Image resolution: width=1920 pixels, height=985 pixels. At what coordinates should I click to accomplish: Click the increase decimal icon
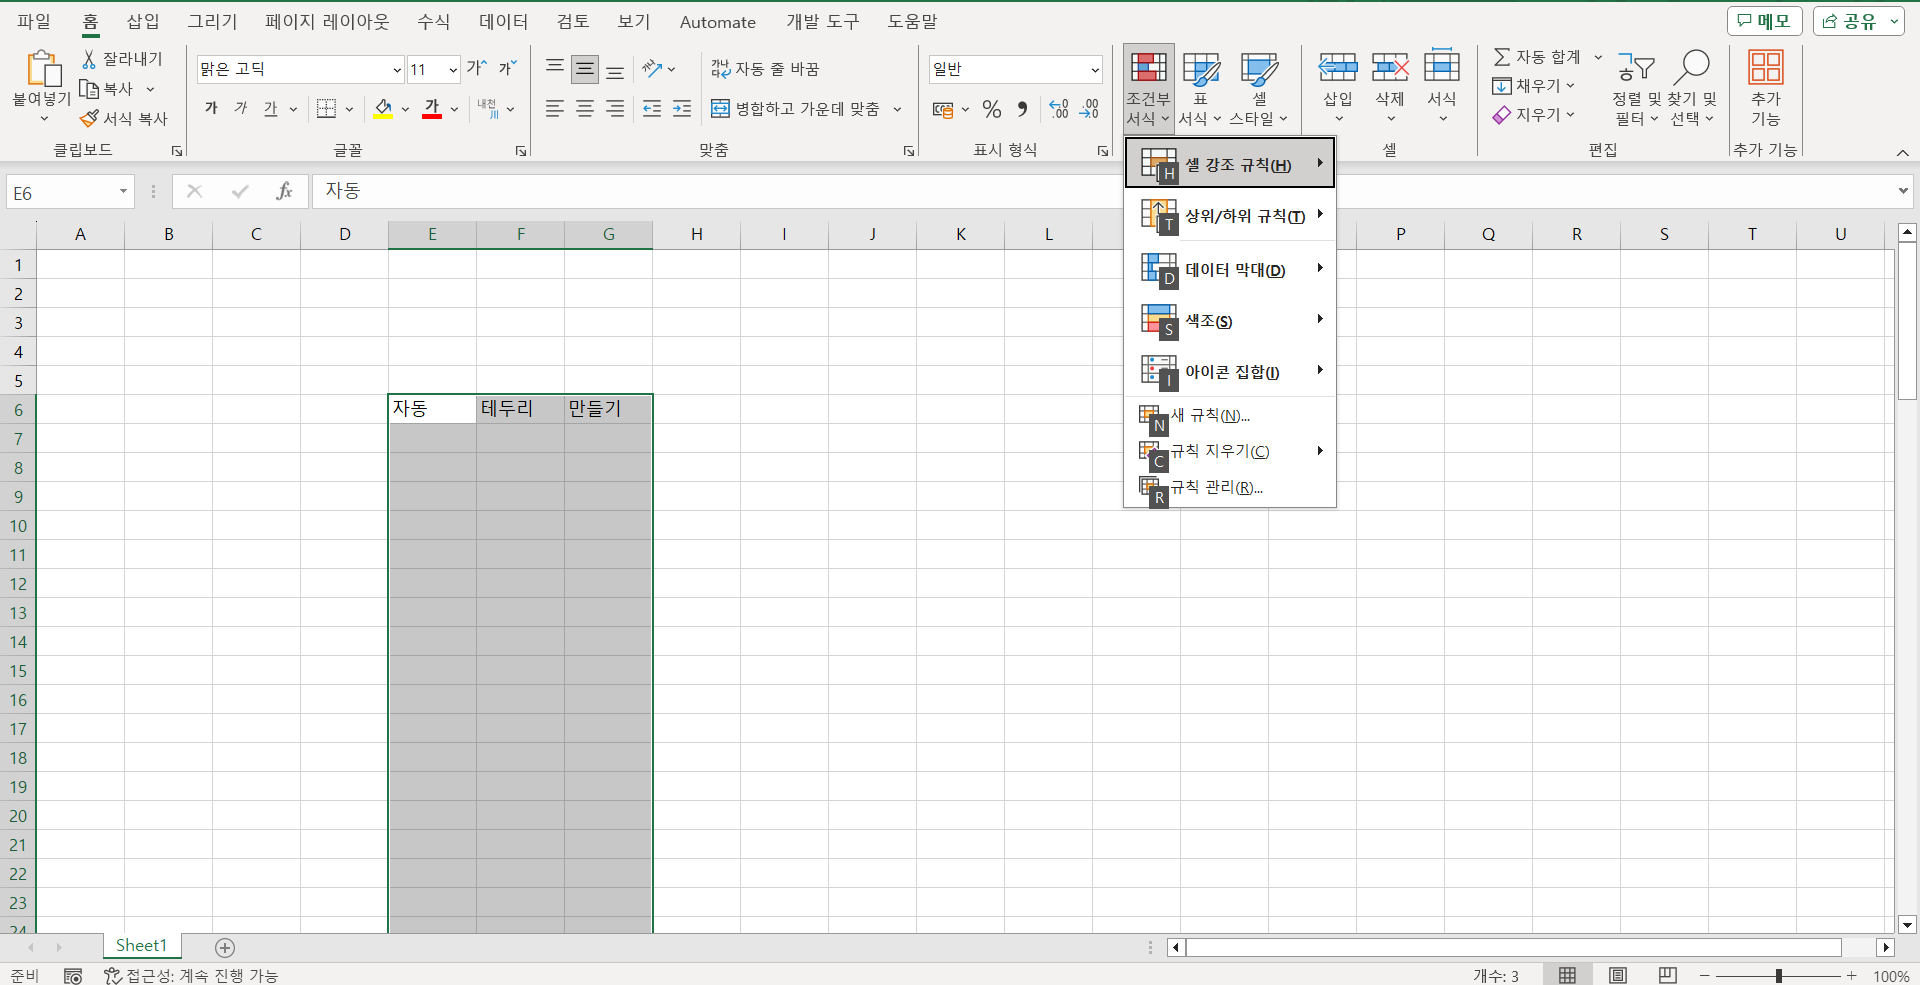(x=1059, y=108)
